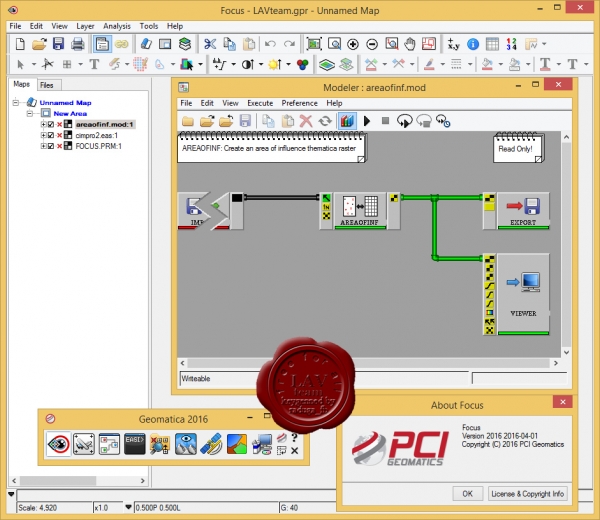Click the satellite icon in Geomatica 2016 toolbar

click(x=211, y=444)
